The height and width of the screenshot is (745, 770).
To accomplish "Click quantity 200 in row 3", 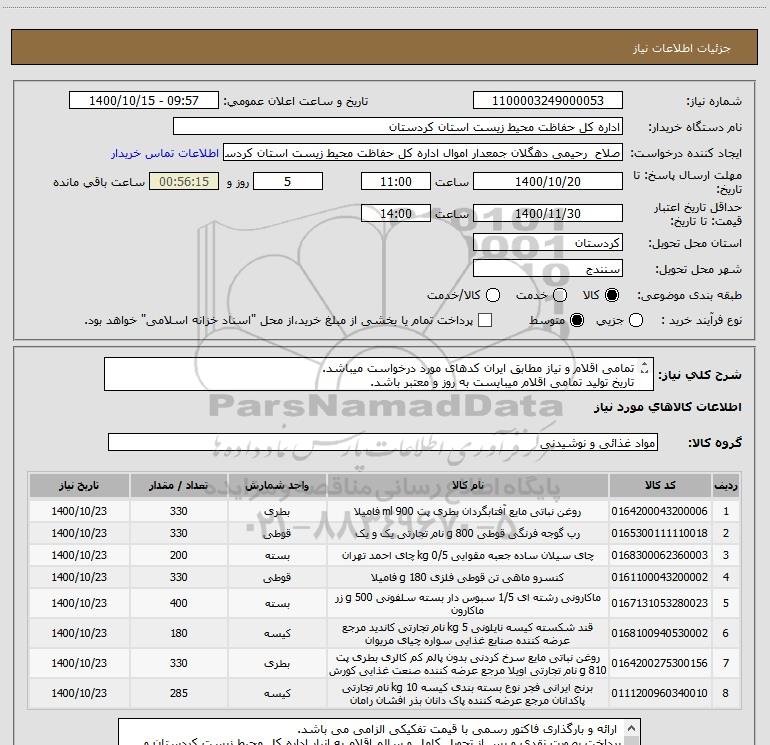I will 179,555.
